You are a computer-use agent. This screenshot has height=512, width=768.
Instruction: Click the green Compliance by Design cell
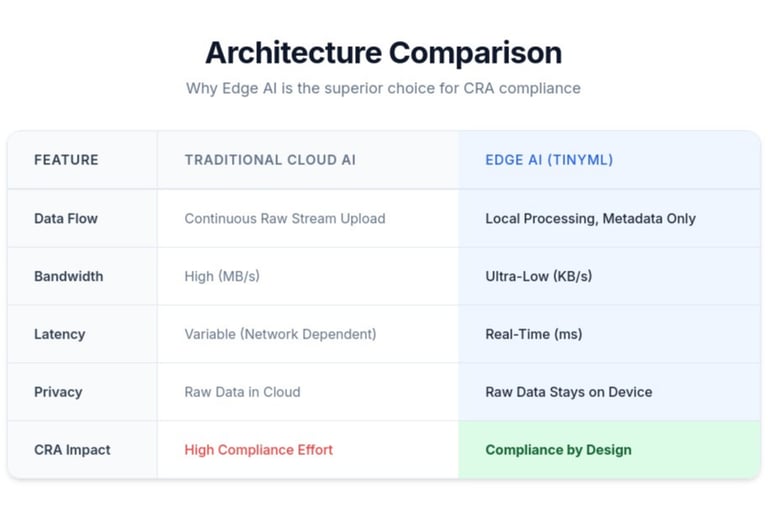click(x=558, y=450)
